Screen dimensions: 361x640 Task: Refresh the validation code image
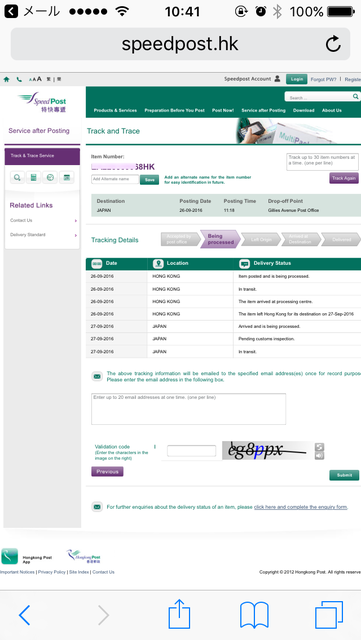pyautogui.click(x=320, y=447)
